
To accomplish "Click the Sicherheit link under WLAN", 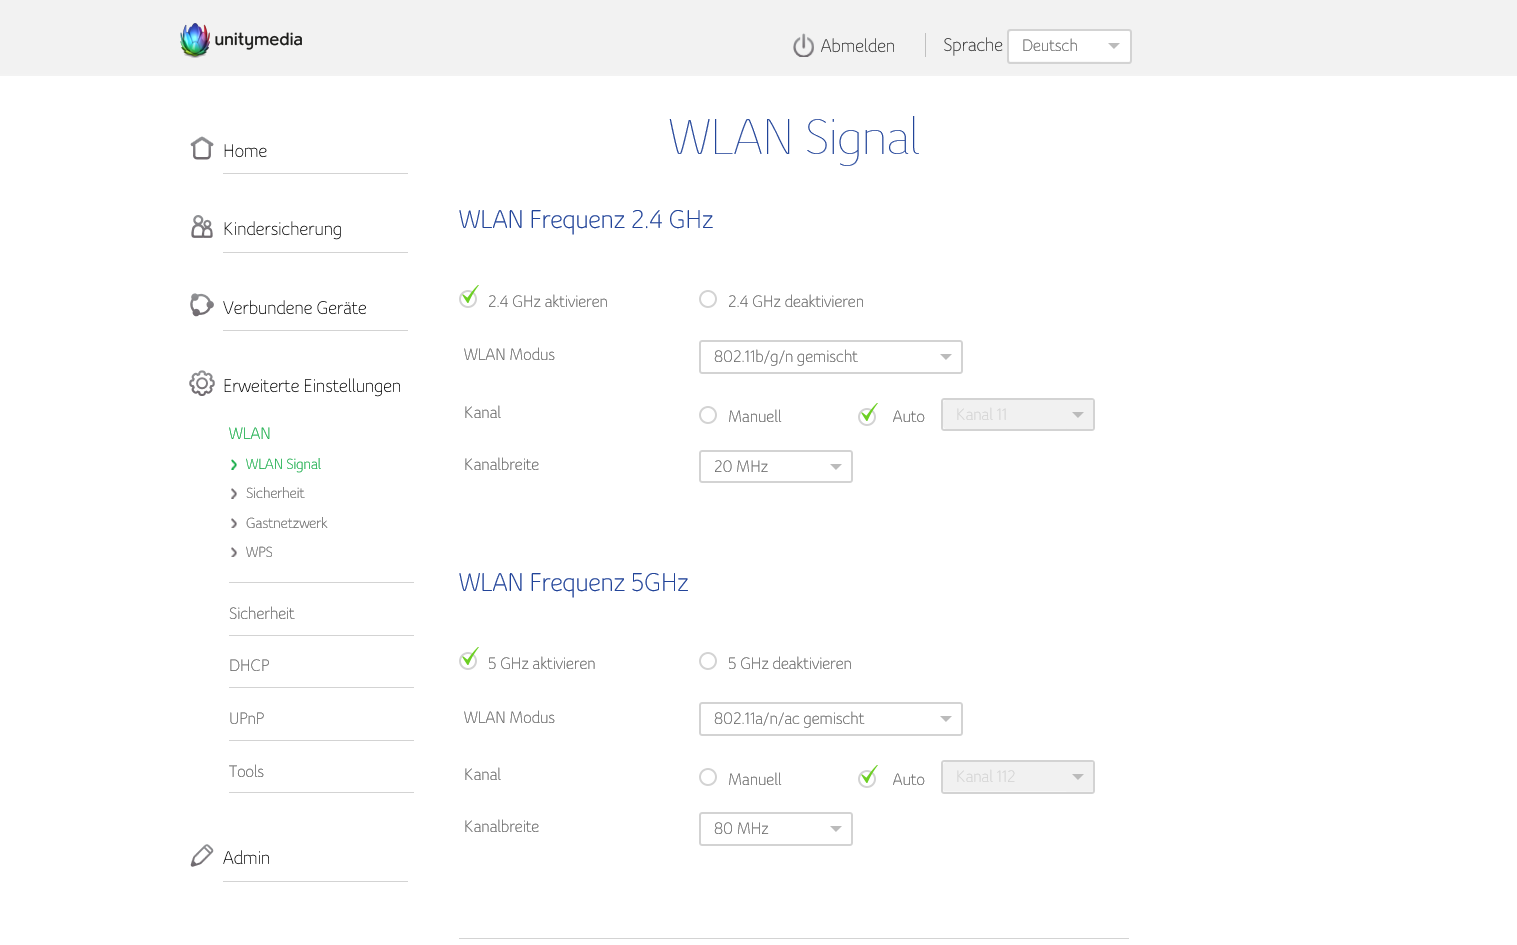I will [275, 493].
